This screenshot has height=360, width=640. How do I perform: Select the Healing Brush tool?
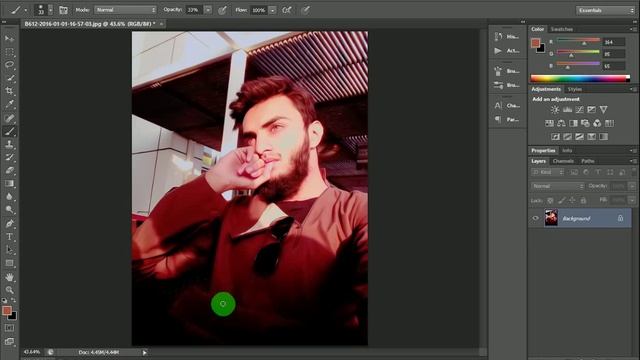point(9,118)
